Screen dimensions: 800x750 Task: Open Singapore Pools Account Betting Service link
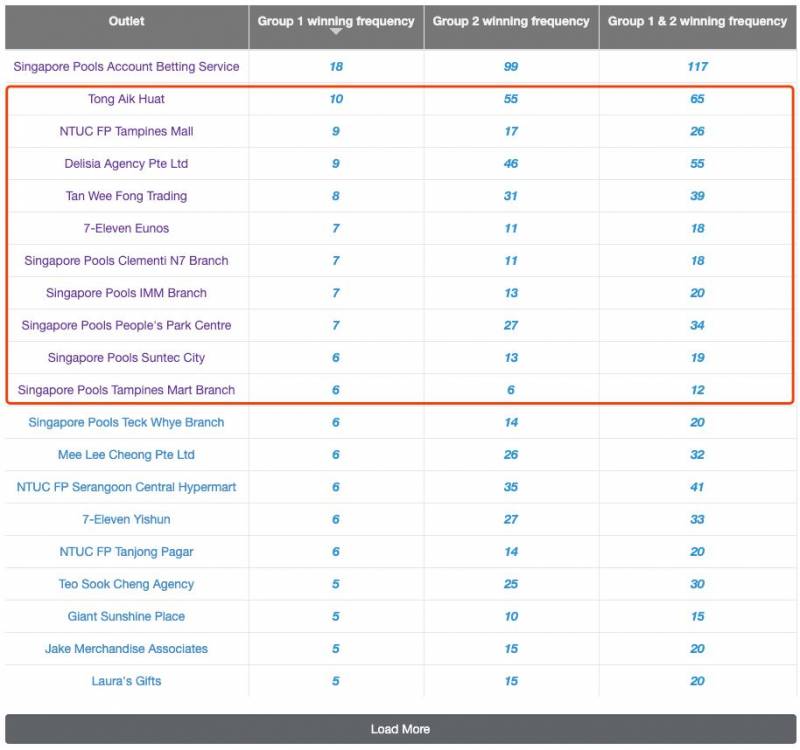click(x=127, y=67)
